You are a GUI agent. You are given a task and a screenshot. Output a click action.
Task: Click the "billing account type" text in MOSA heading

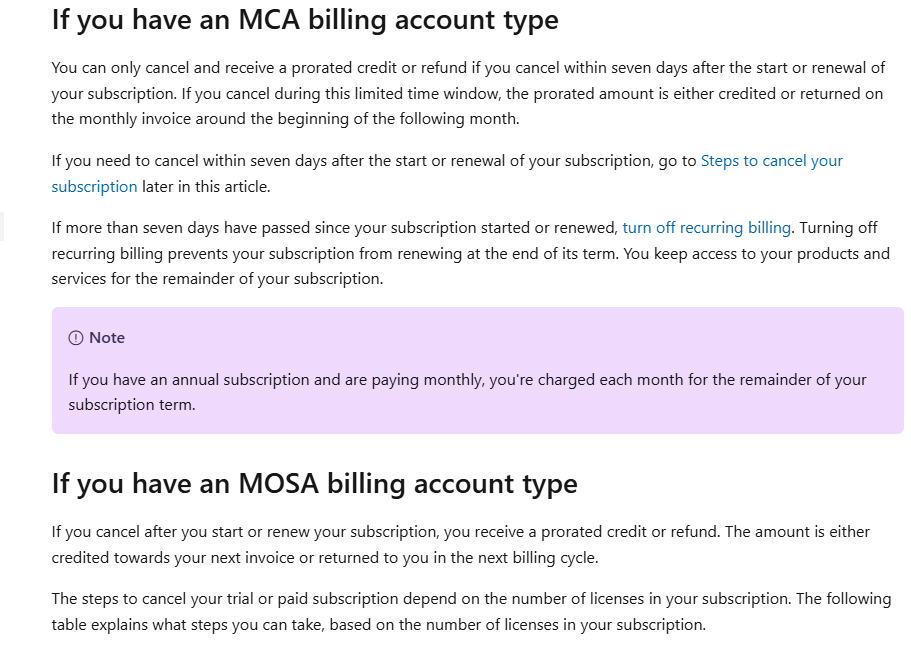click(452, 484)
